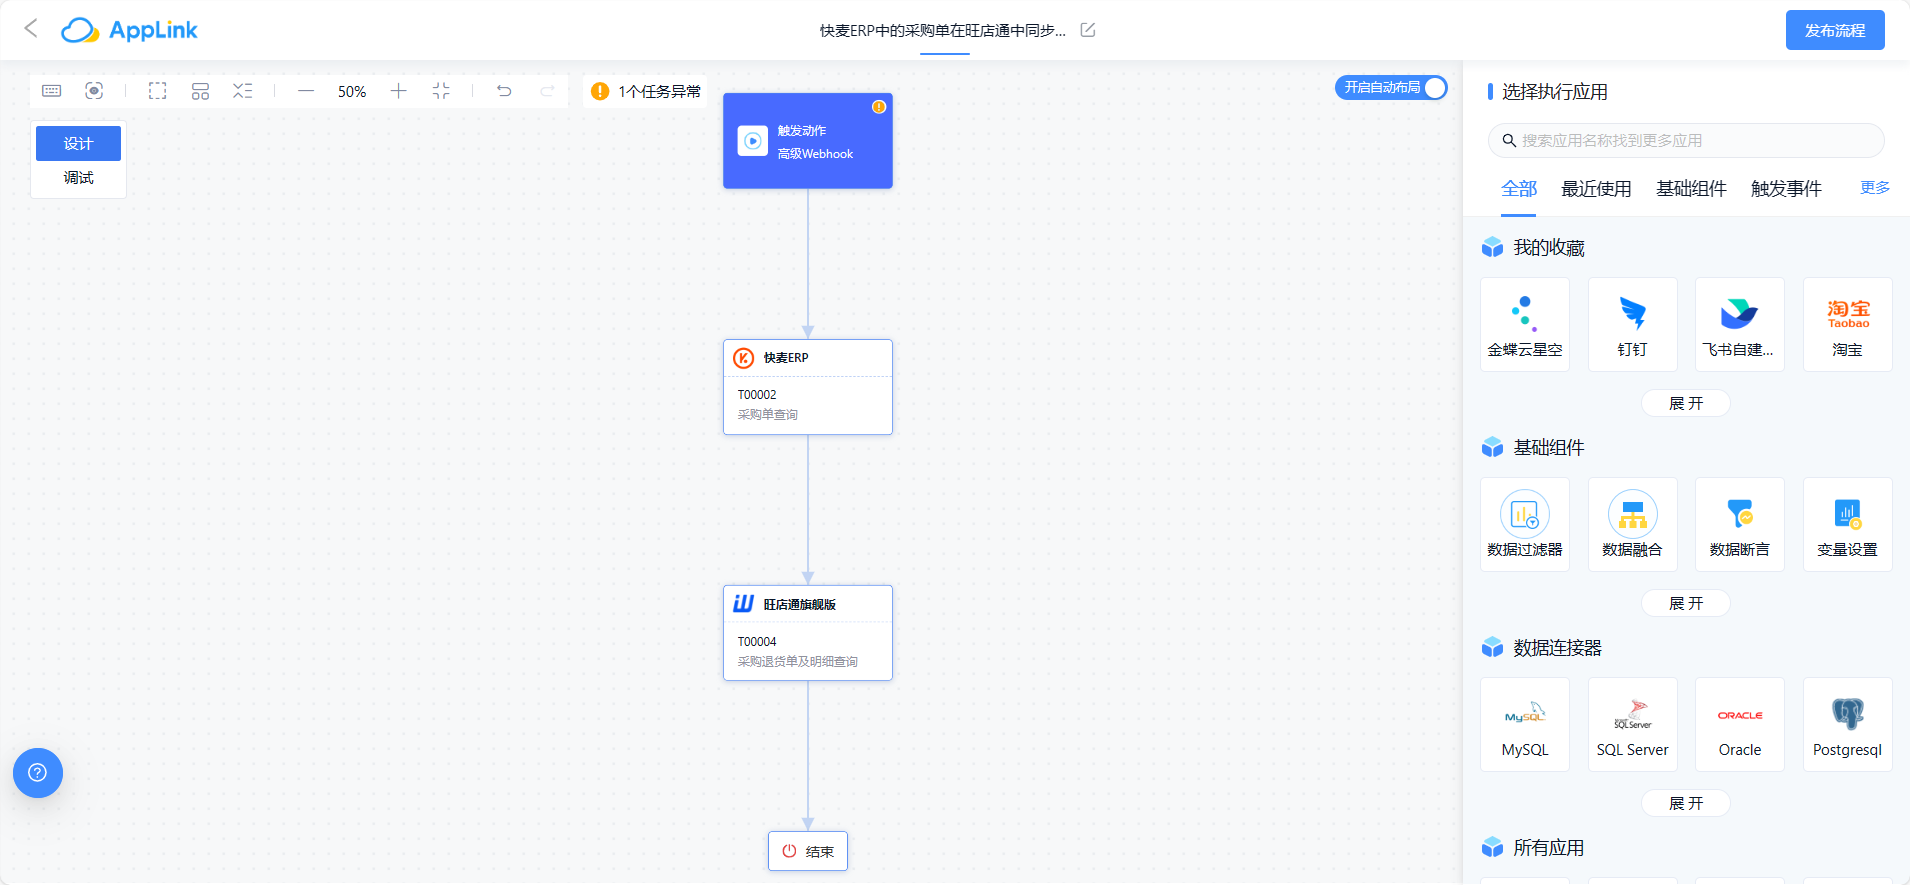This screenshot has width=1910, height=885.
Task: Choose the Oracle connector
Action: click(x=1740, y=725)
